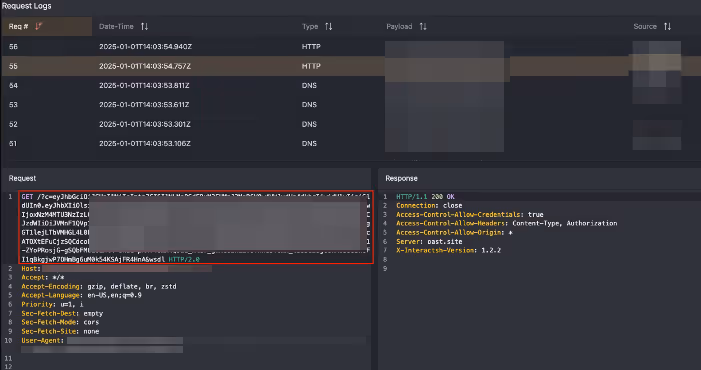Click the Sec-Fetch-Site: none line

click(60, 331)
